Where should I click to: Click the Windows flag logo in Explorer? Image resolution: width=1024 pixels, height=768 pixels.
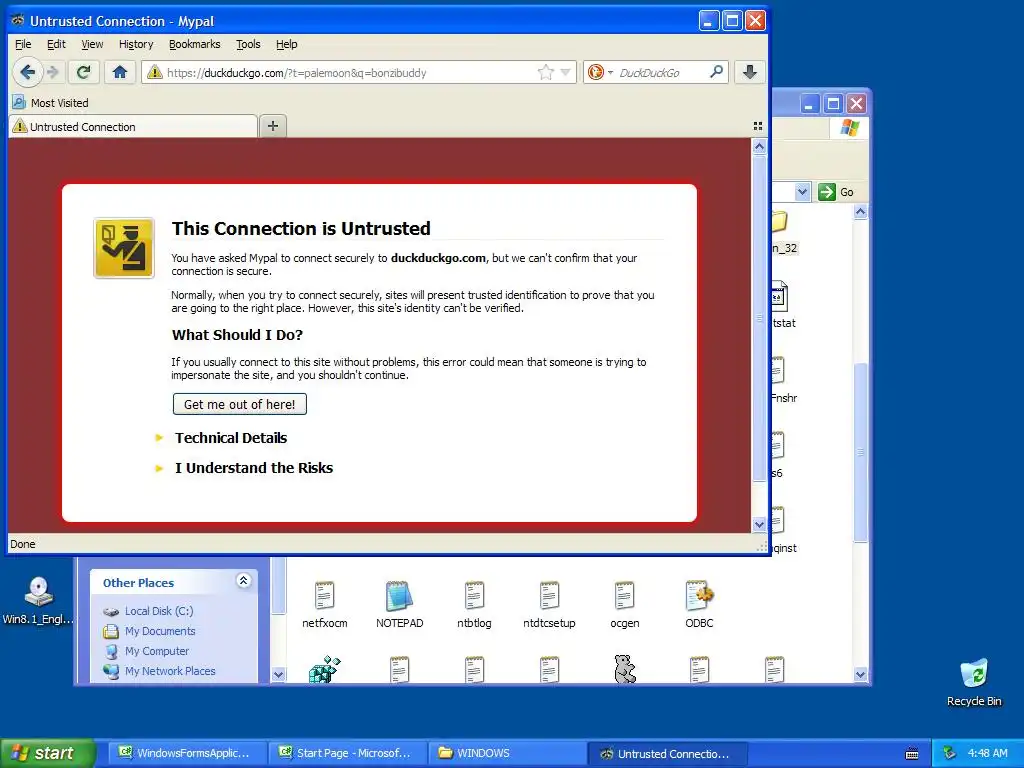coord(850,127)
